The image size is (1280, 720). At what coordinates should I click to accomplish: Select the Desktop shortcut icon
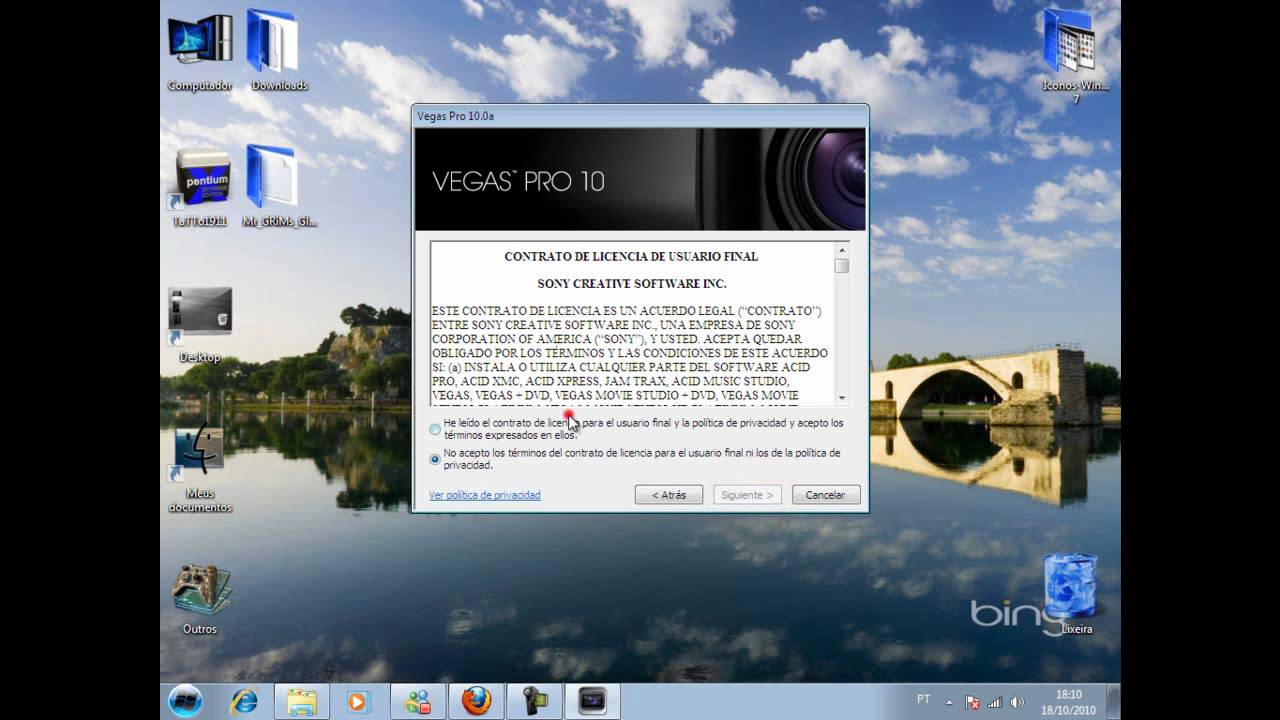200,325
